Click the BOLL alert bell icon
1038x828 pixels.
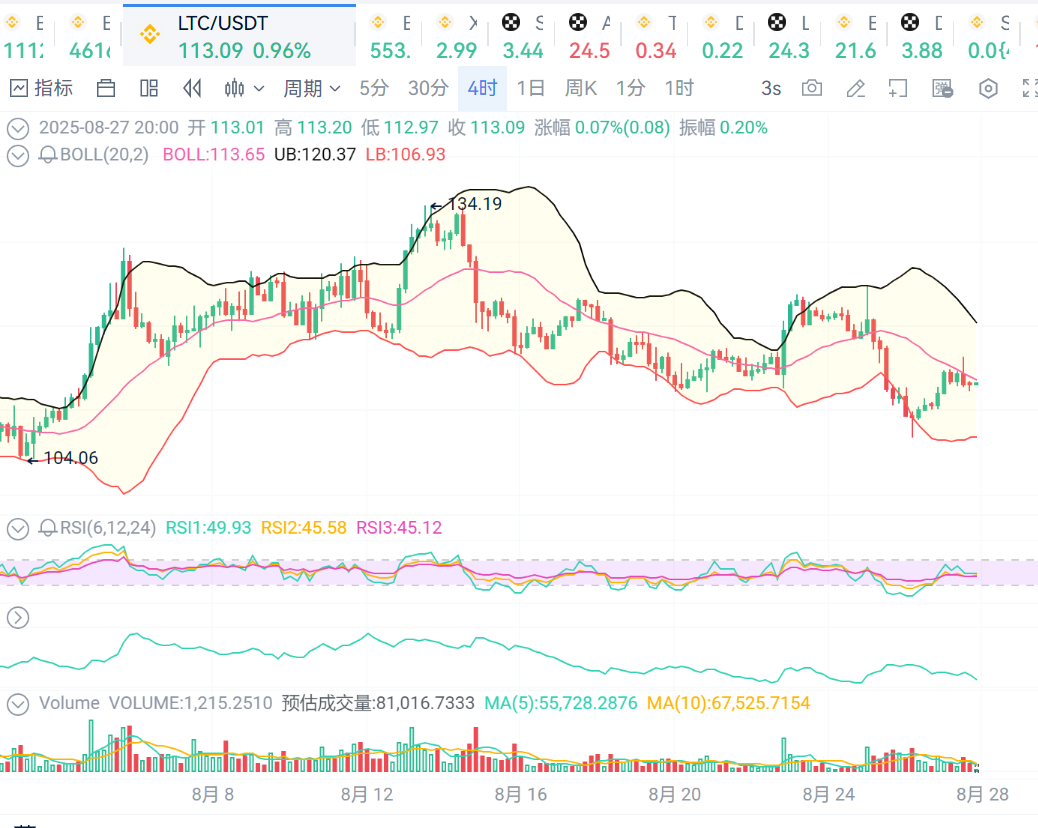[x=48, y=155]
